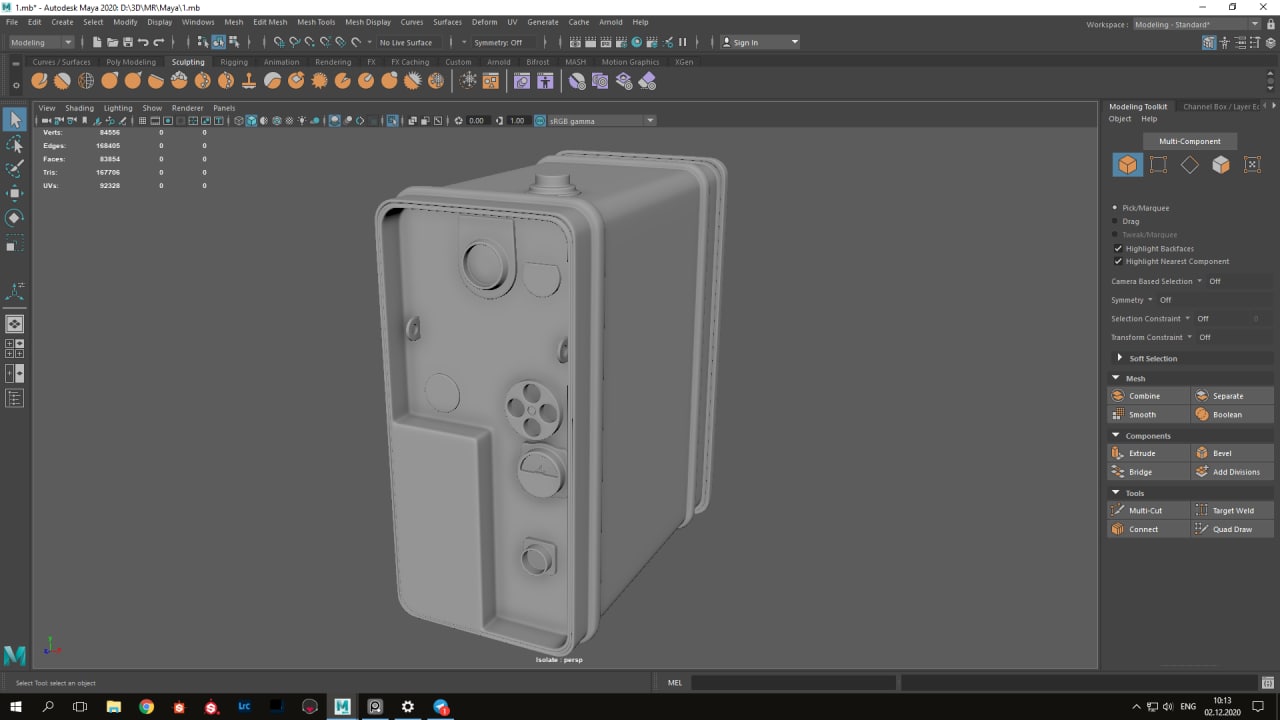The height and width of the screenshot is (720, 1280).
Task: Select the Pick/Marquee radio option
Action: point(1116,208)
